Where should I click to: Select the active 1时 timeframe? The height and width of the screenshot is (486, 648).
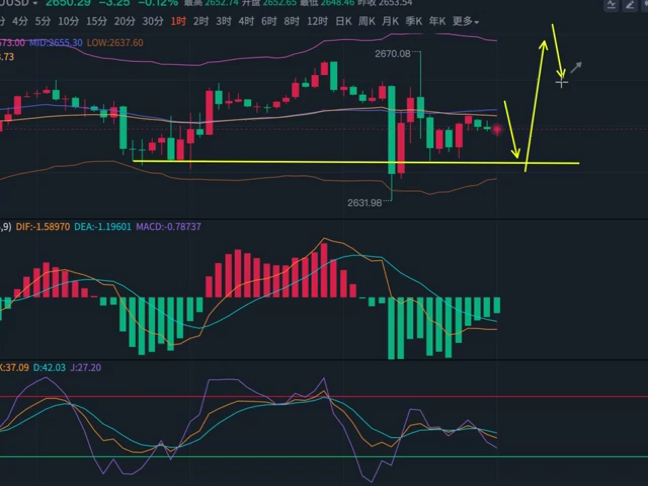pyautogui.click(x=178, y=21)
